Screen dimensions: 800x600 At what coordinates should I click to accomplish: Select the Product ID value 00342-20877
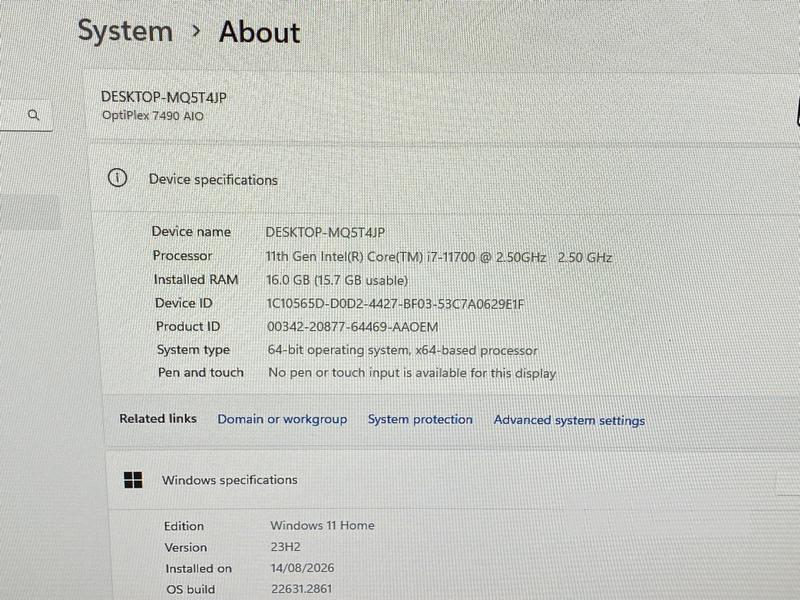click(x=353, y=327)
